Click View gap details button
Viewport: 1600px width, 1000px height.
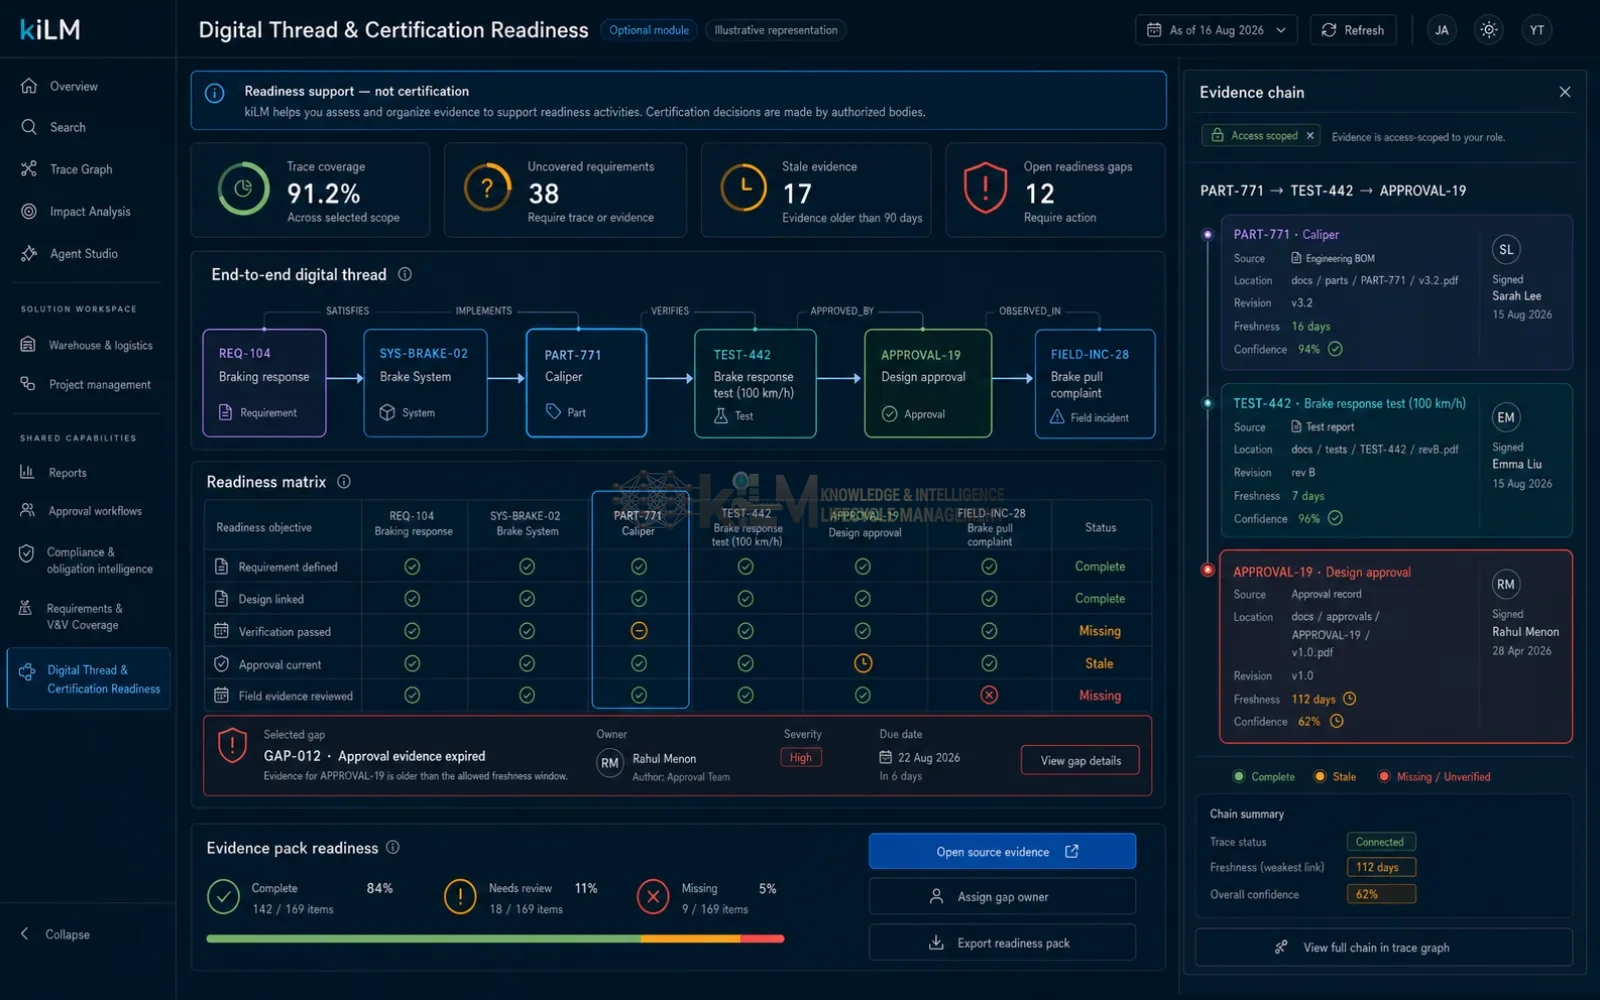click(1080, 760)
